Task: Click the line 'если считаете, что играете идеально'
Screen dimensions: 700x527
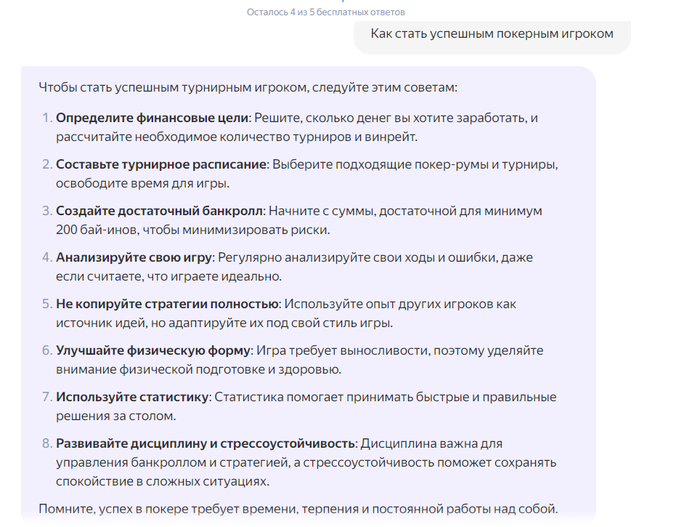Action: click(169, 276)
